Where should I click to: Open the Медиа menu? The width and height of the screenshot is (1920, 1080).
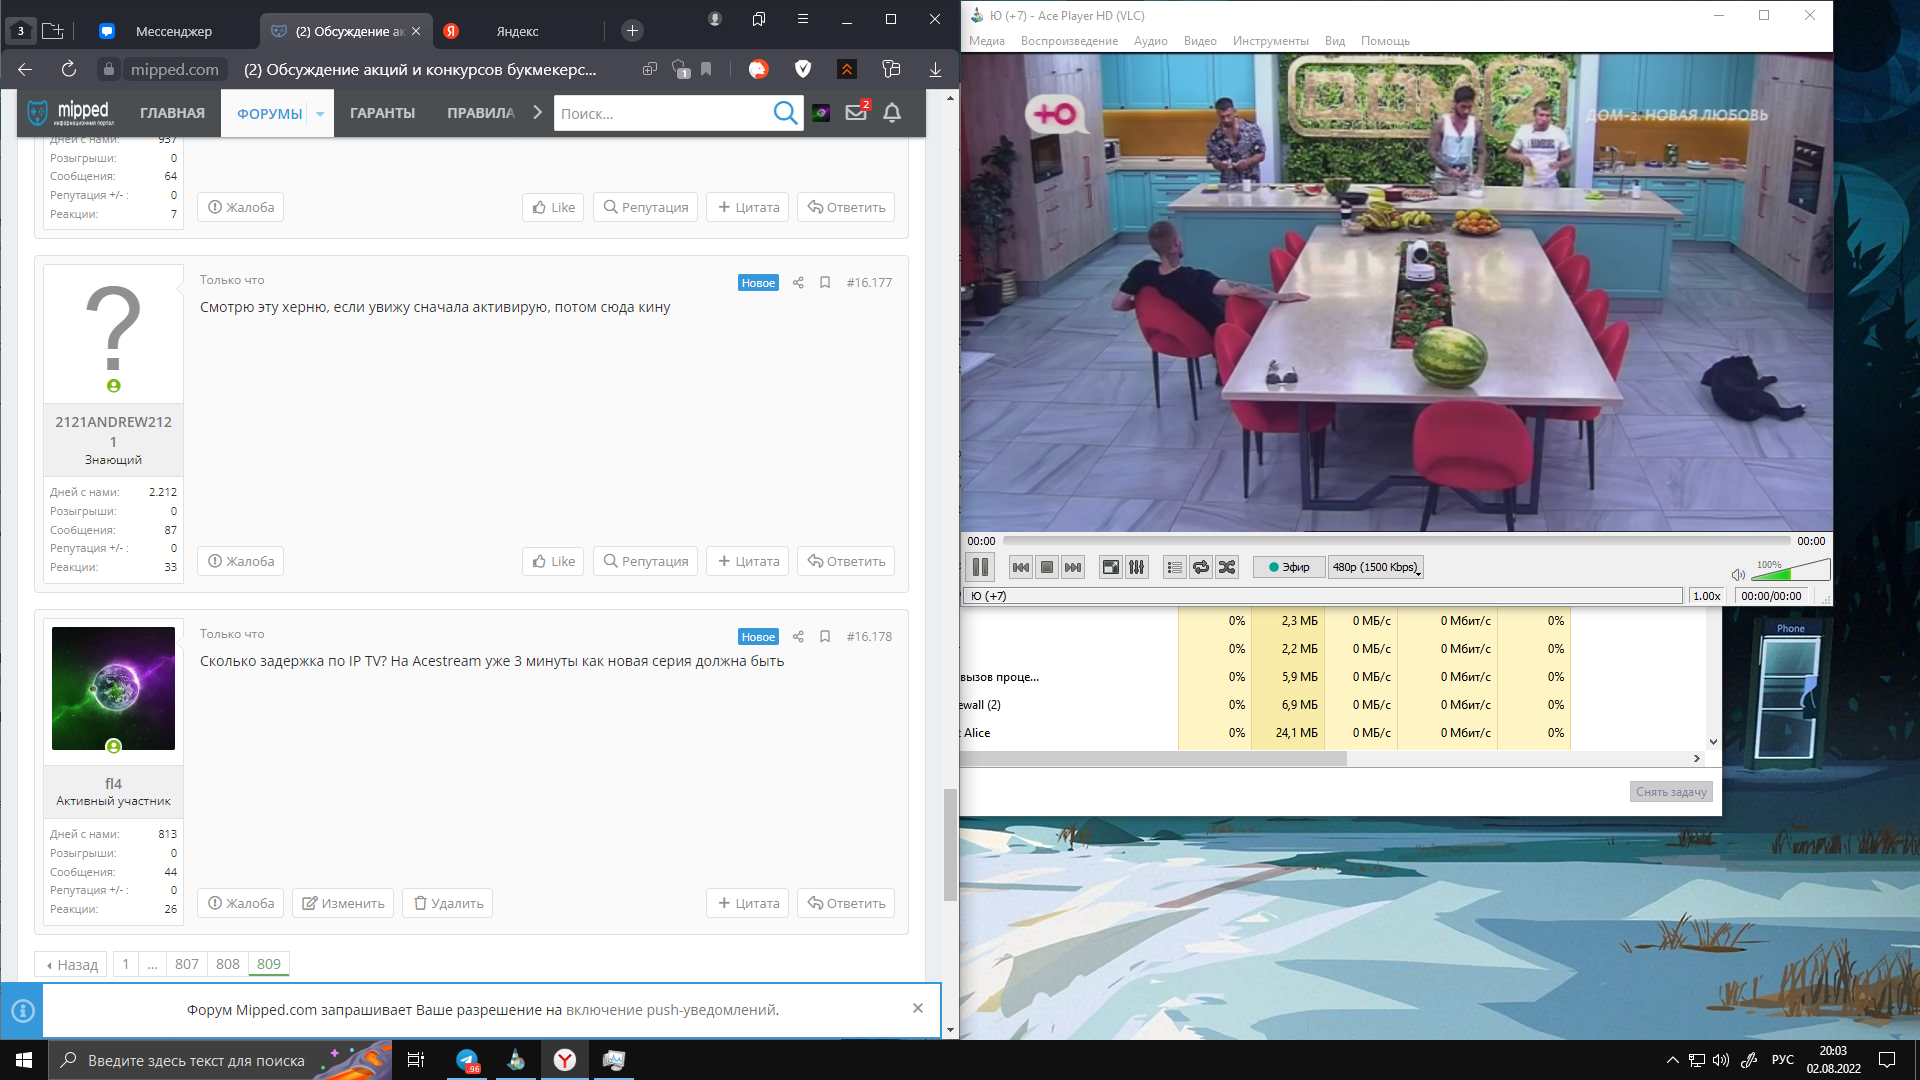pyautogui.click(x=986, y=41)
